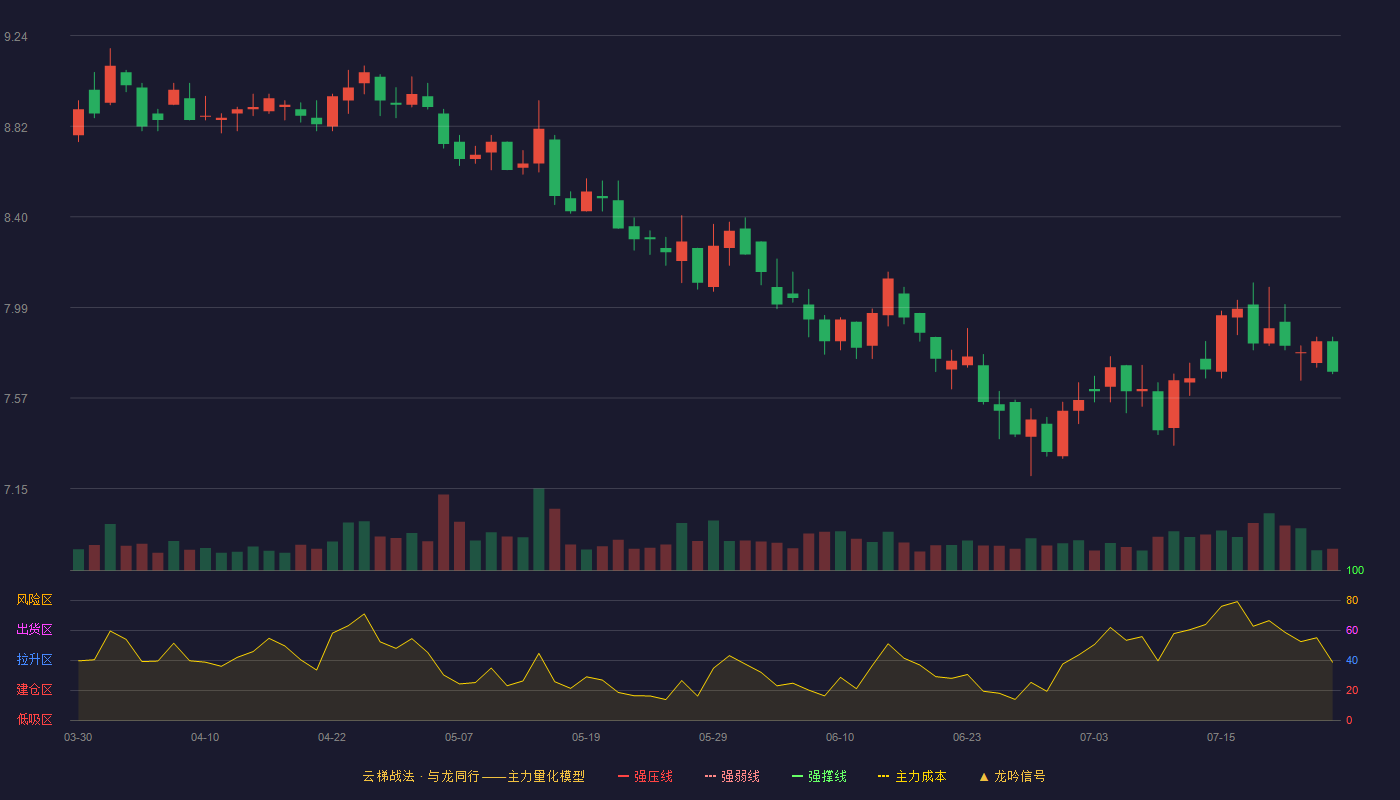The image size is (1400, 800).
Task: Click the 04-10 date axis label
Action: 205,737
